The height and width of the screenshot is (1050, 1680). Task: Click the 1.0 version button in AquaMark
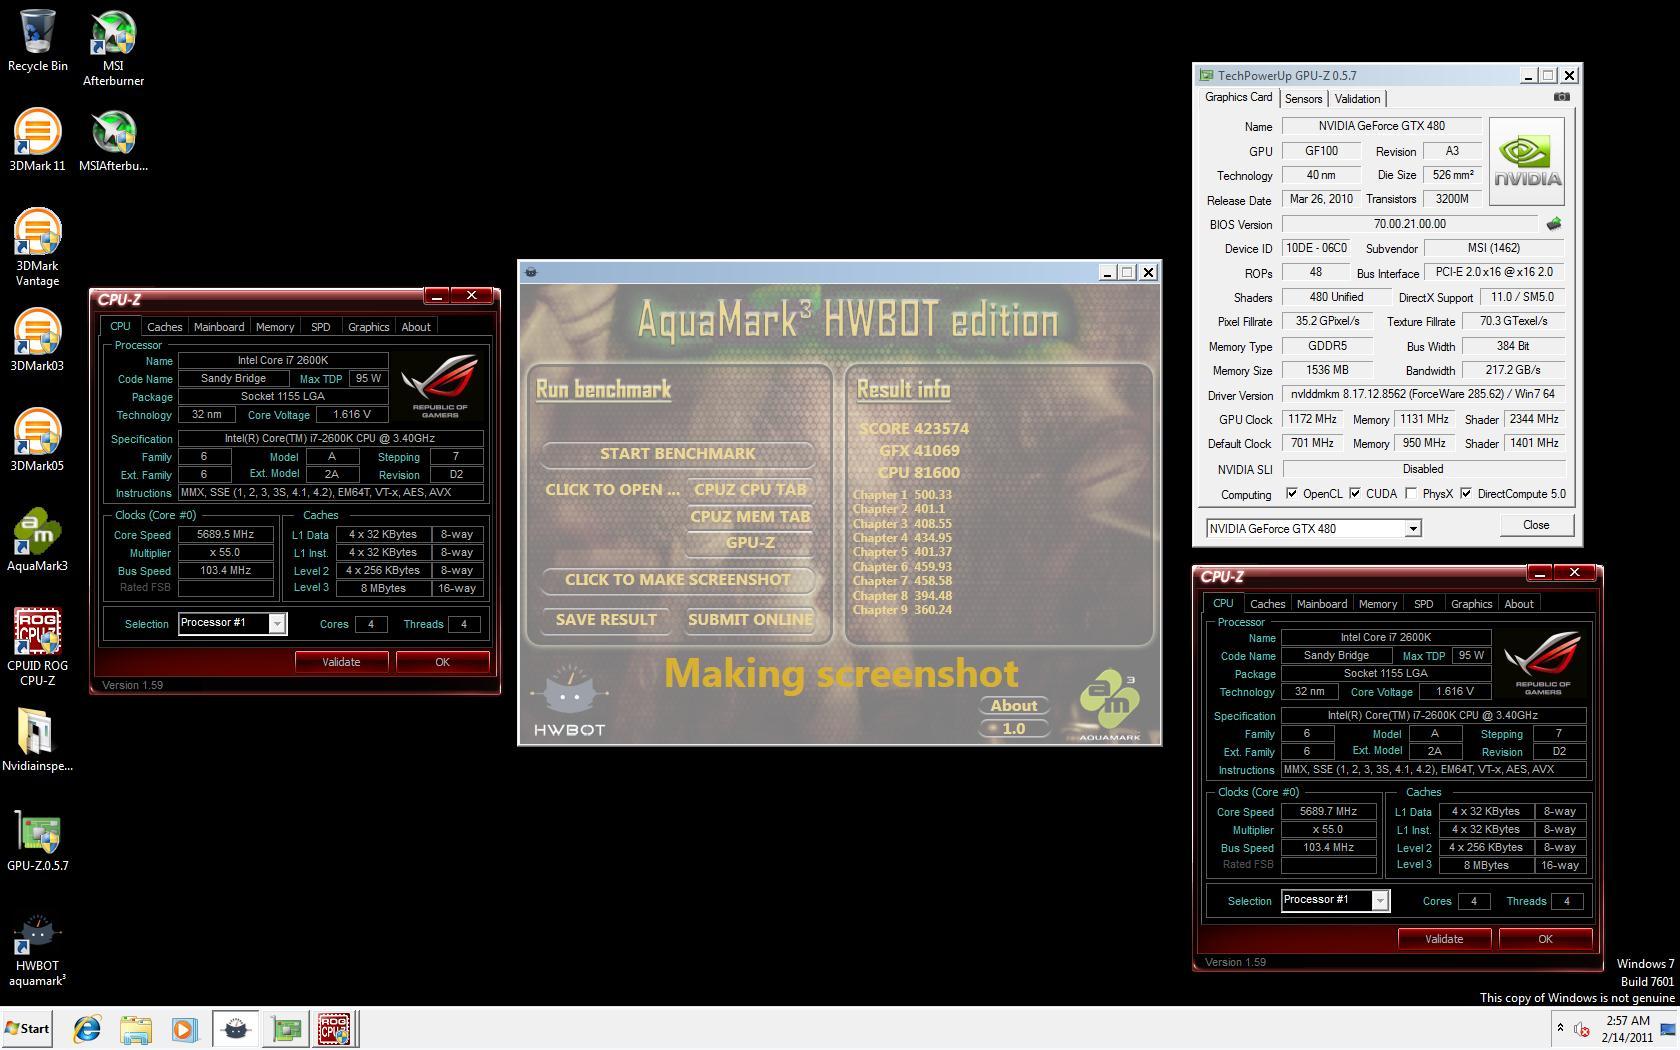(x=1013, y=729)
